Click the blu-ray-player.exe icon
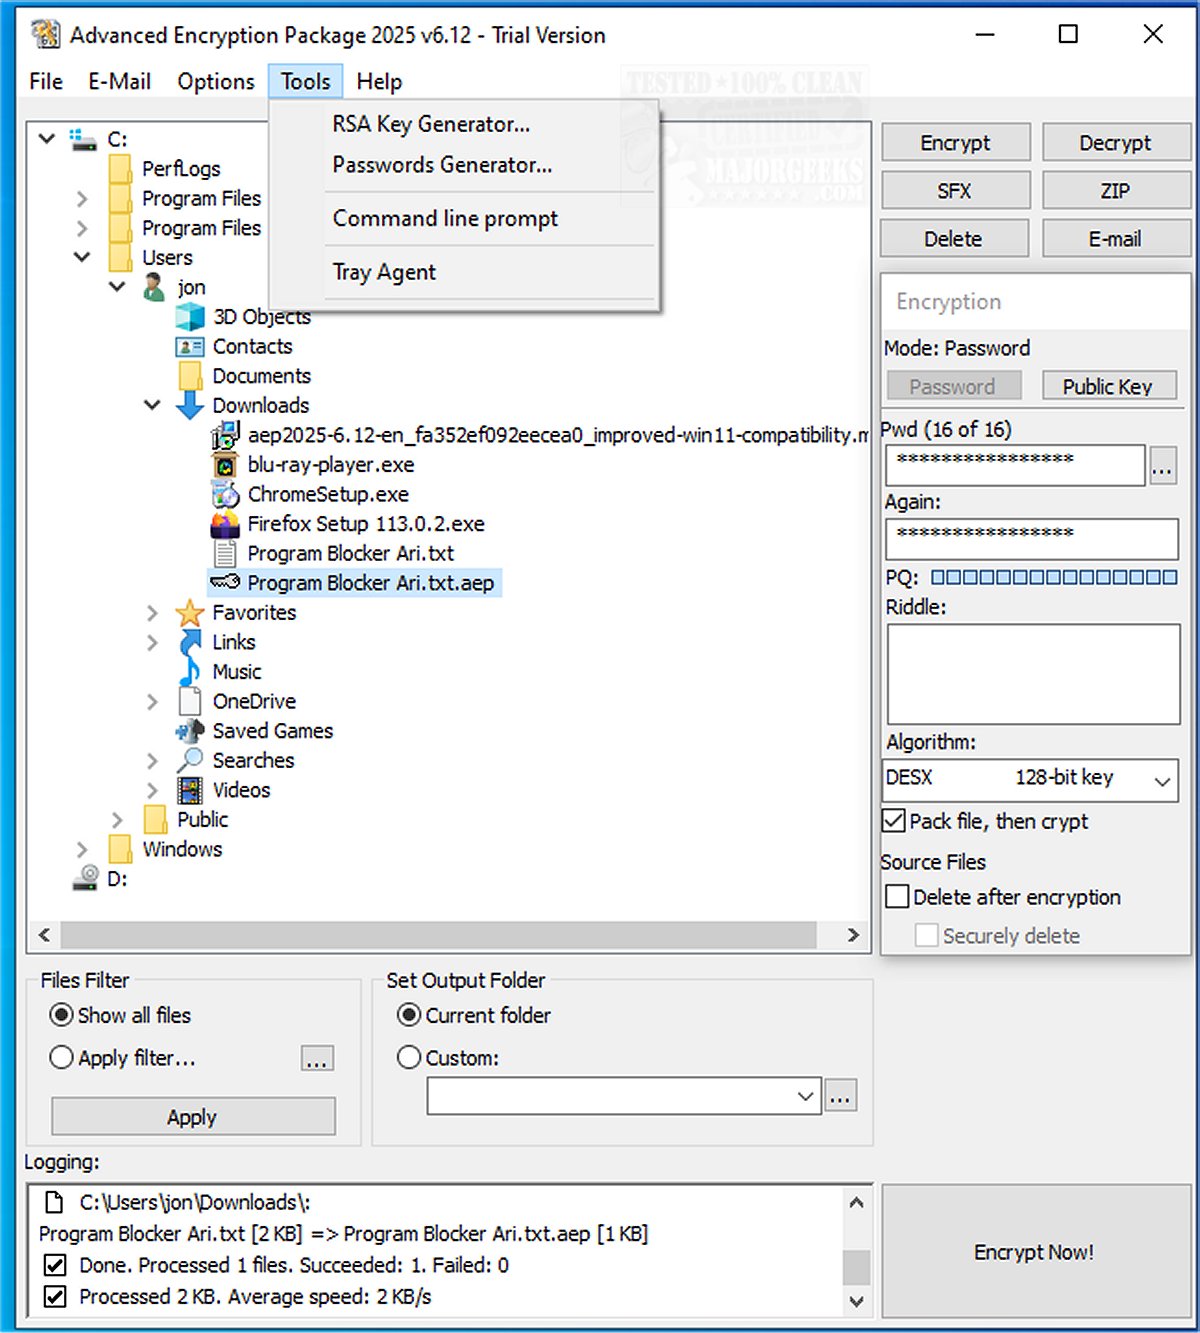The height and width of the screenshot is (1333, 1200). (x=225, y=465)
